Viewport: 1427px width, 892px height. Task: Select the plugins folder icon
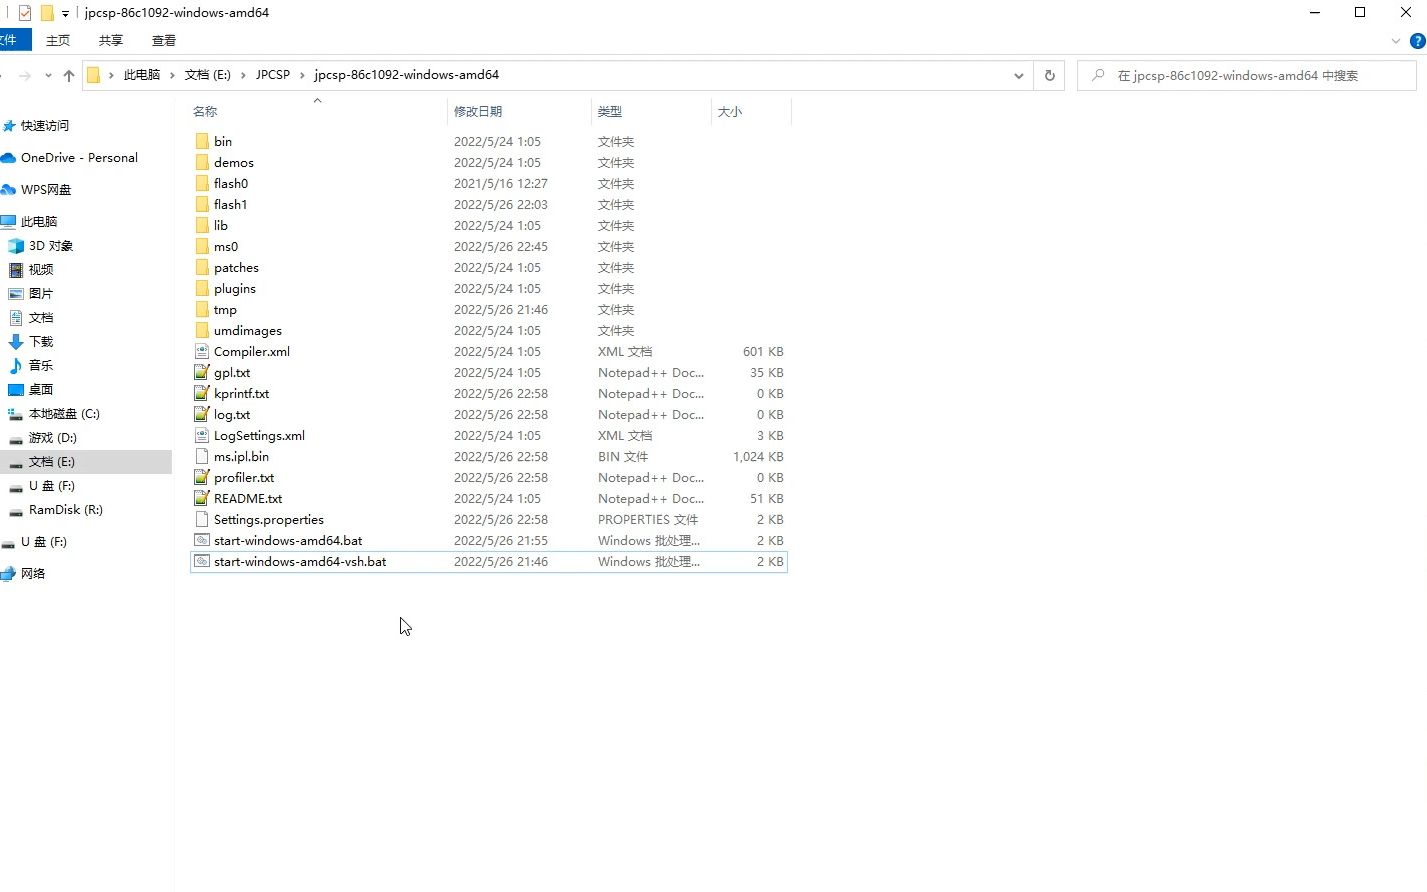202,288
